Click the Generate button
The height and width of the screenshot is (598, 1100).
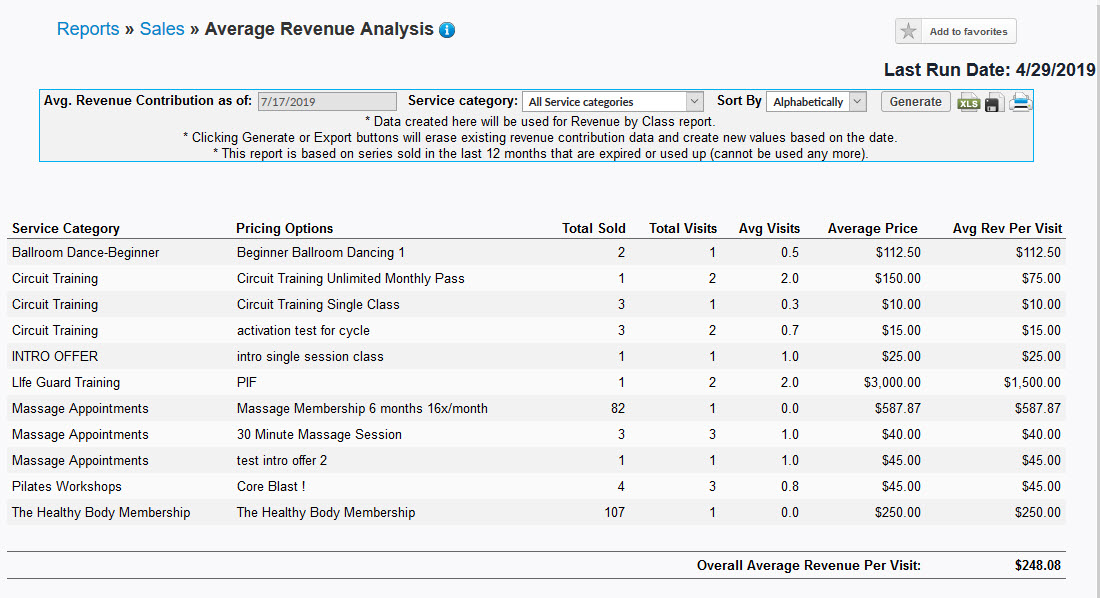[x=914, y=101]
